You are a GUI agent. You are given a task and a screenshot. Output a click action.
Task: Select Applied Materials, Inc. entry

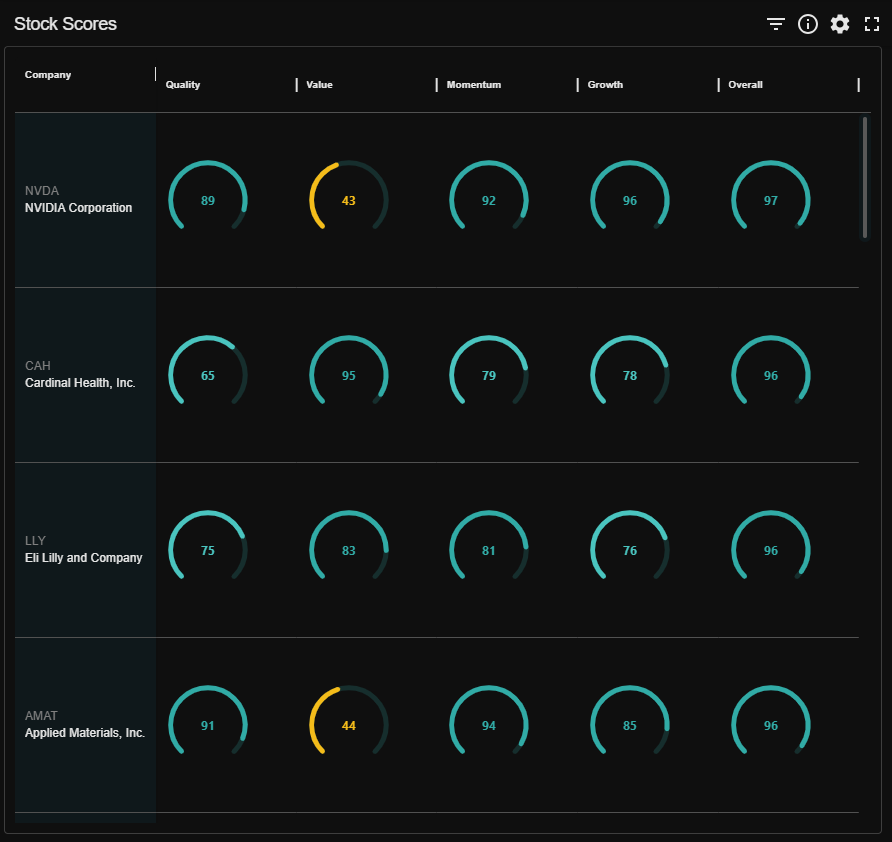[85, 733]
